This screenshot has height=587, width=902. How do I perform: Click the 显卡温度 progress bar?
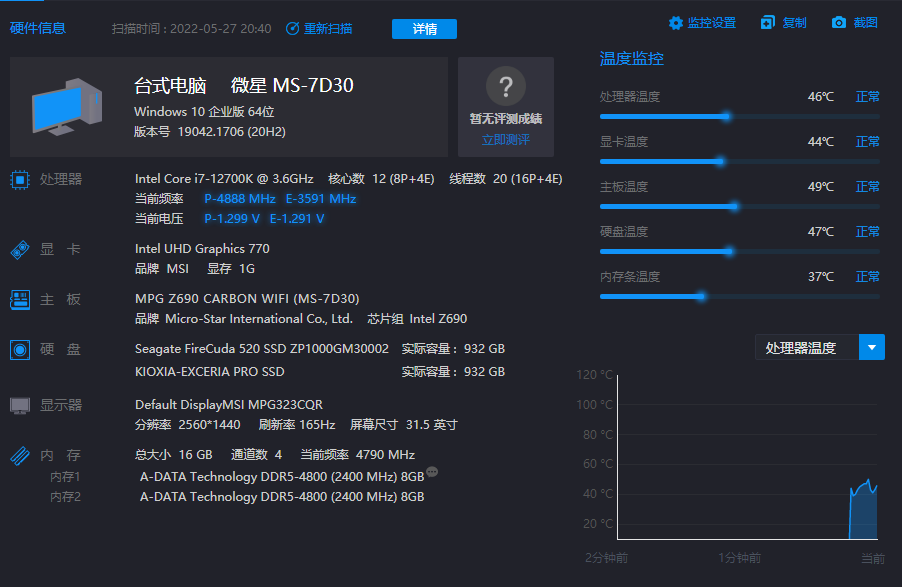[x=739, y=162]
